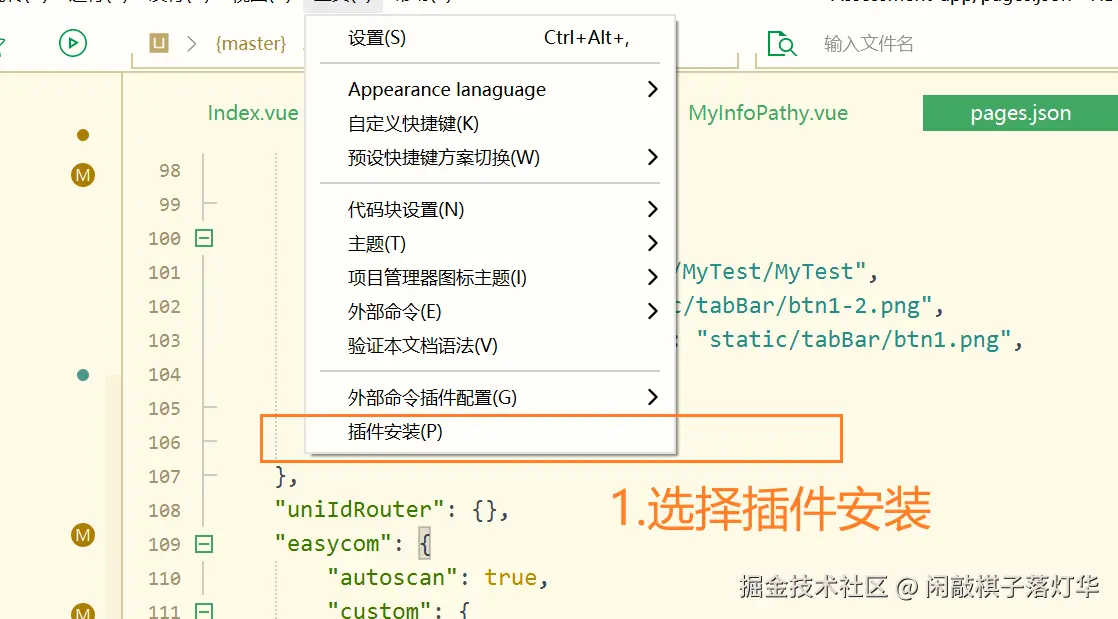Switch to the MyInfoPathy.vue tab
The height and width of the screenshot is (619, 1118).
click(768, 113)
